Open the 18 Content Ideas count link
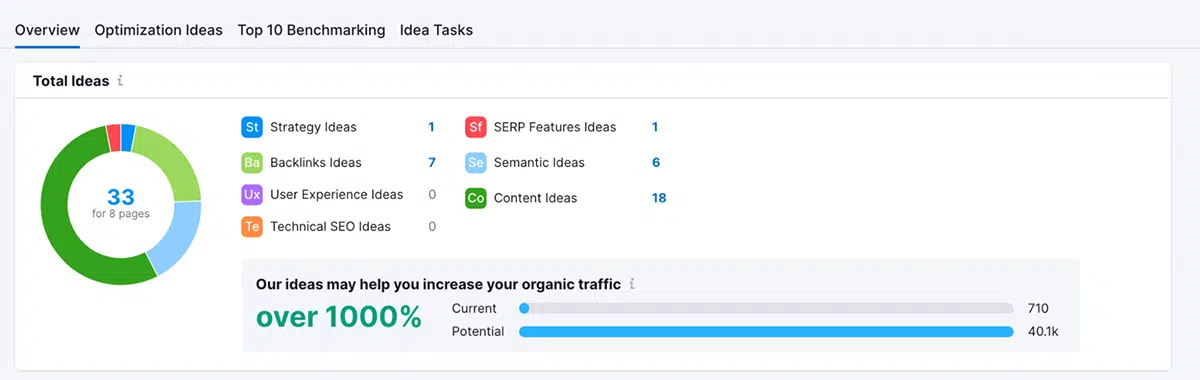Viewport: 1200px width, 380px height. pos(659,198)
